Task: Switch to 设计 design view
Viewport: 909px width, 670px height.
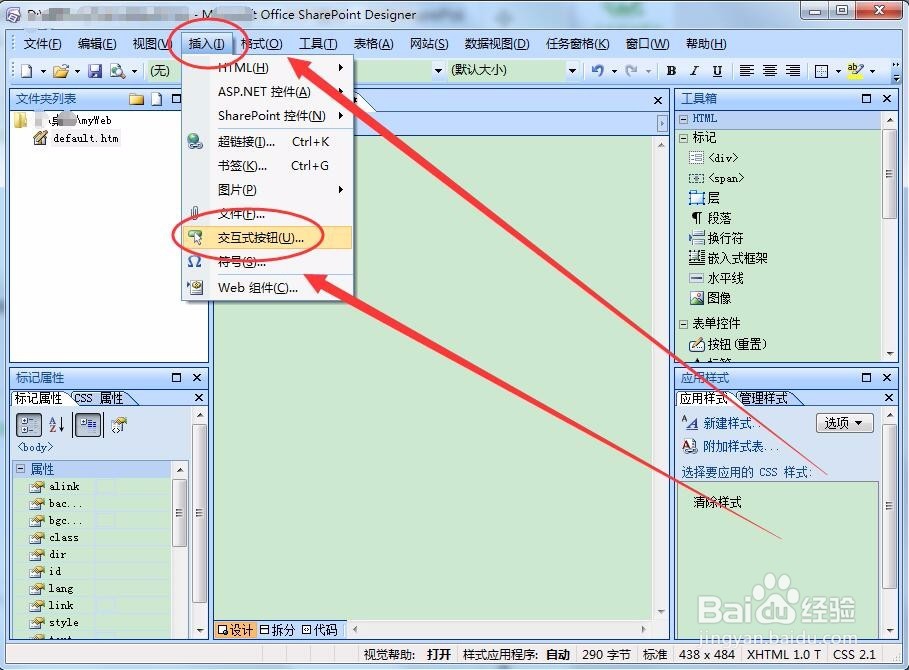Action: tap(235, 630)
